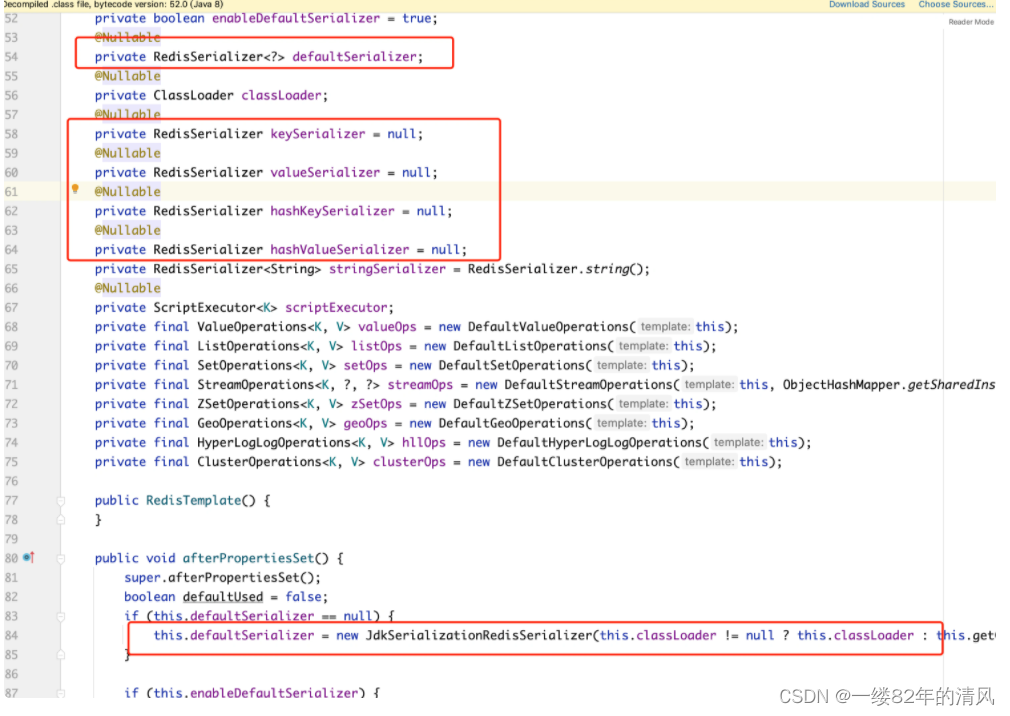Click DefaultClusterOperations on line 75
1010x716 pixels.
click(x=584, y=462)
